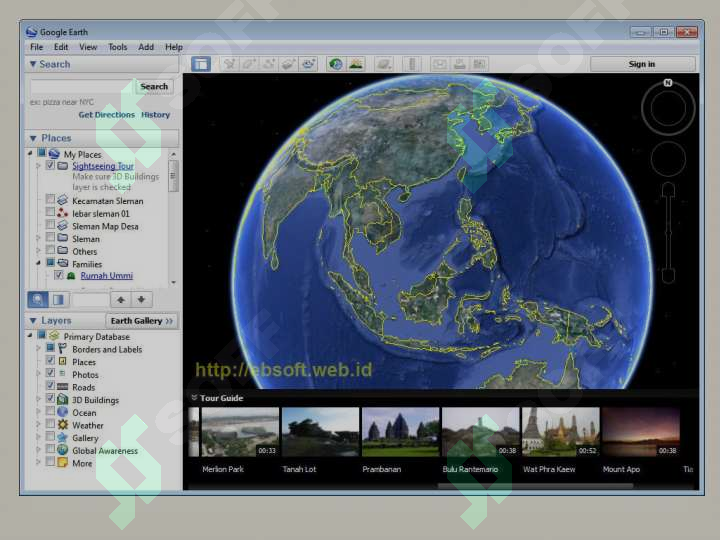This screenshot has height=540, width=720.
Task: Click the Rumah Ummi placemark icon
Action: click(71, 276)
